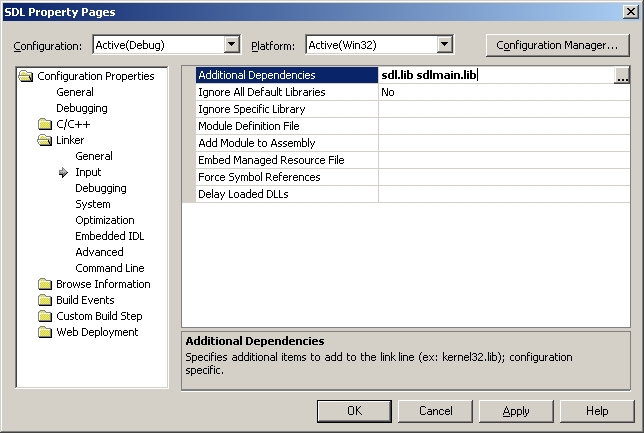Select the Linker tree node
The height and width of the screenshot is (433, 644).
coord(70,140)
